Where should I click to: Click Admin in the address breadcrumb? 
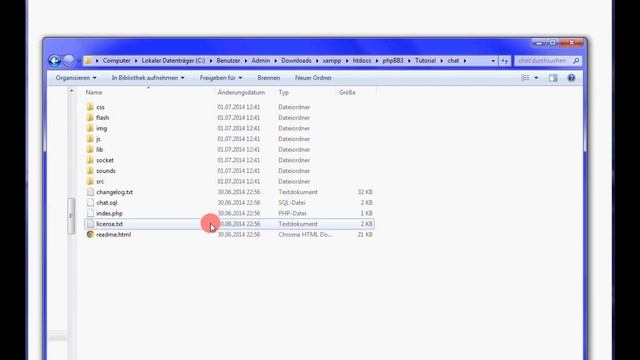pos(260,61)
